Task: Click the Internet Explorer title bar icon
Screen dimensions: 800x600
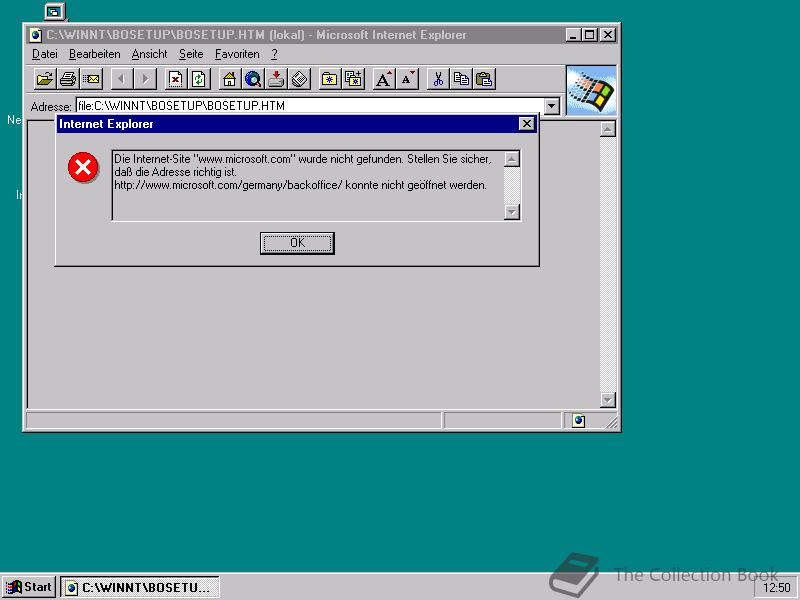Action: pos(35,35)
